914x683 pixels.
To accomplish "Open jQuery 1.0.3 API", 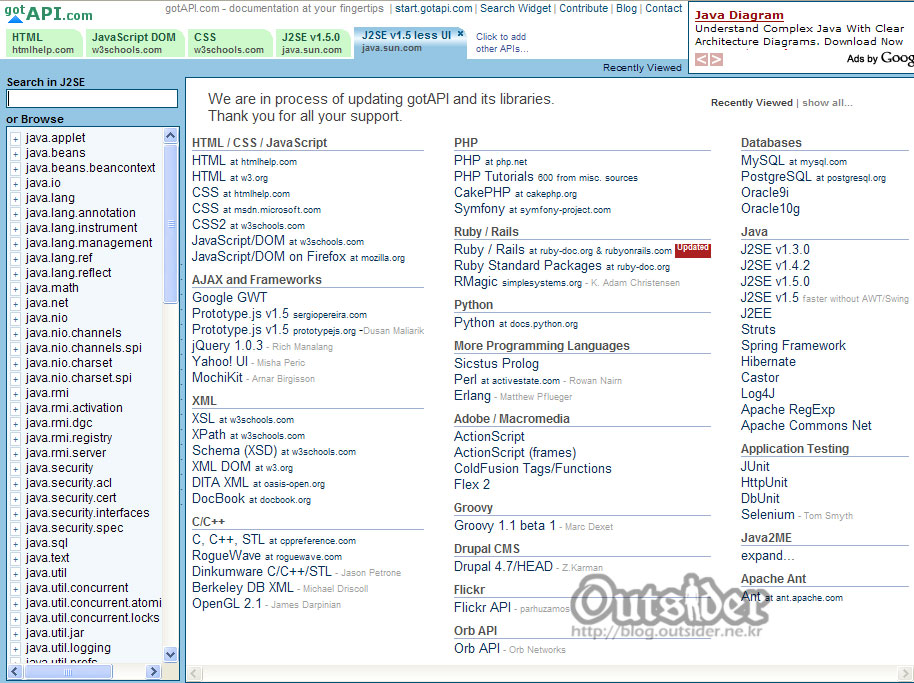I will [x=227, y=345].
